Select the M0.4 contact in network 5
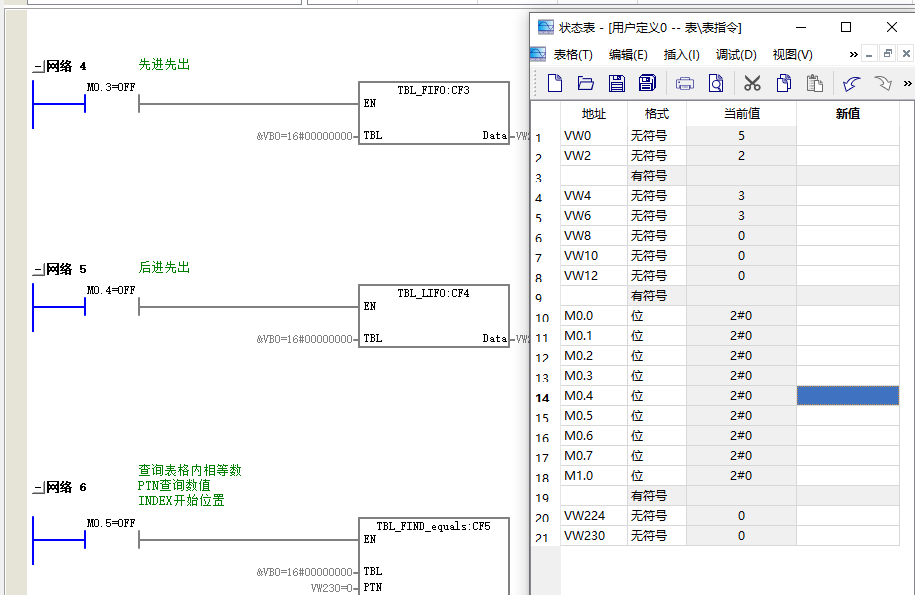Screen dimensions: 915x595 coord(111,307)
